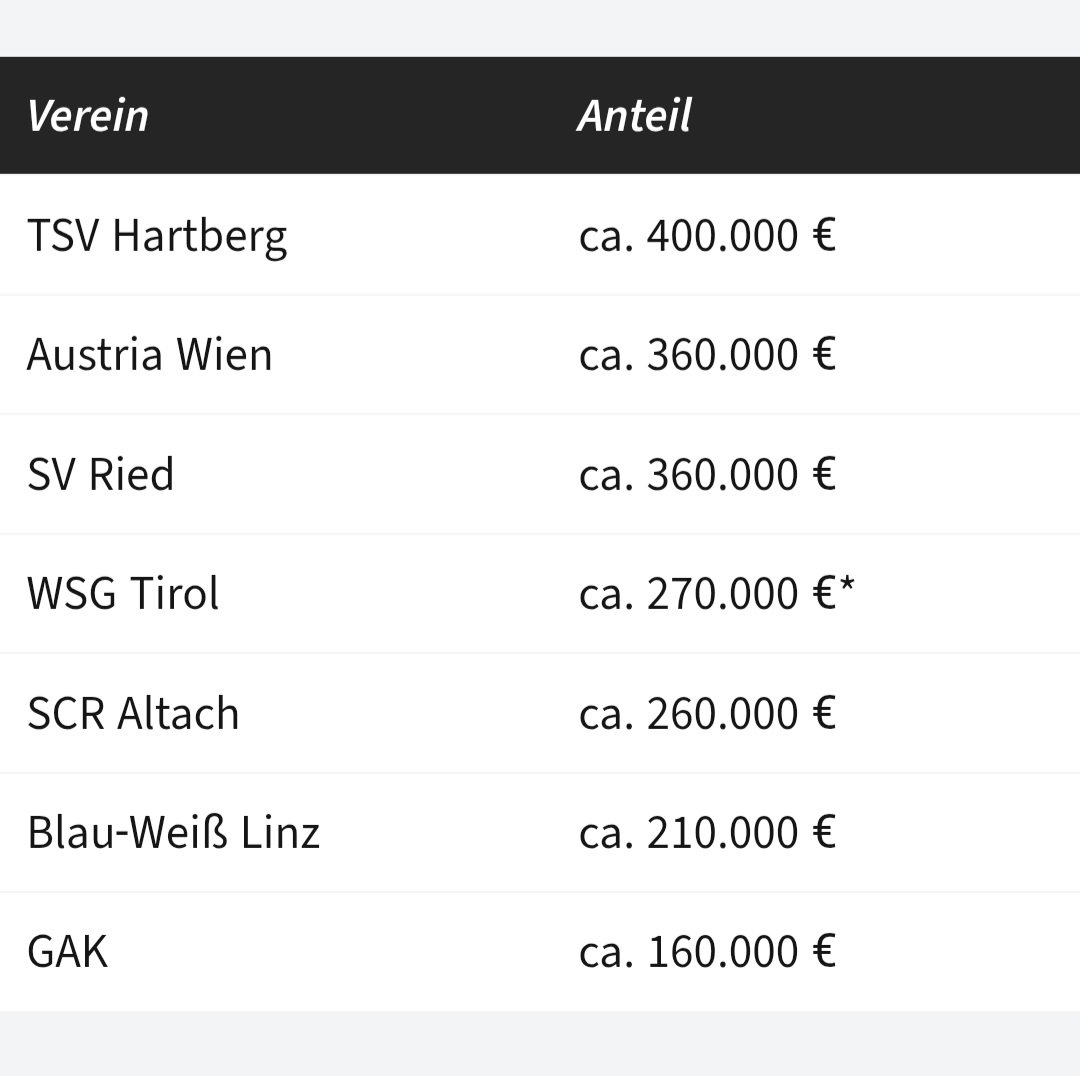The height and width of the screenshot is (1076, 1080).
Task: Select the Austria Wien club name
Action: pos(149,355)
